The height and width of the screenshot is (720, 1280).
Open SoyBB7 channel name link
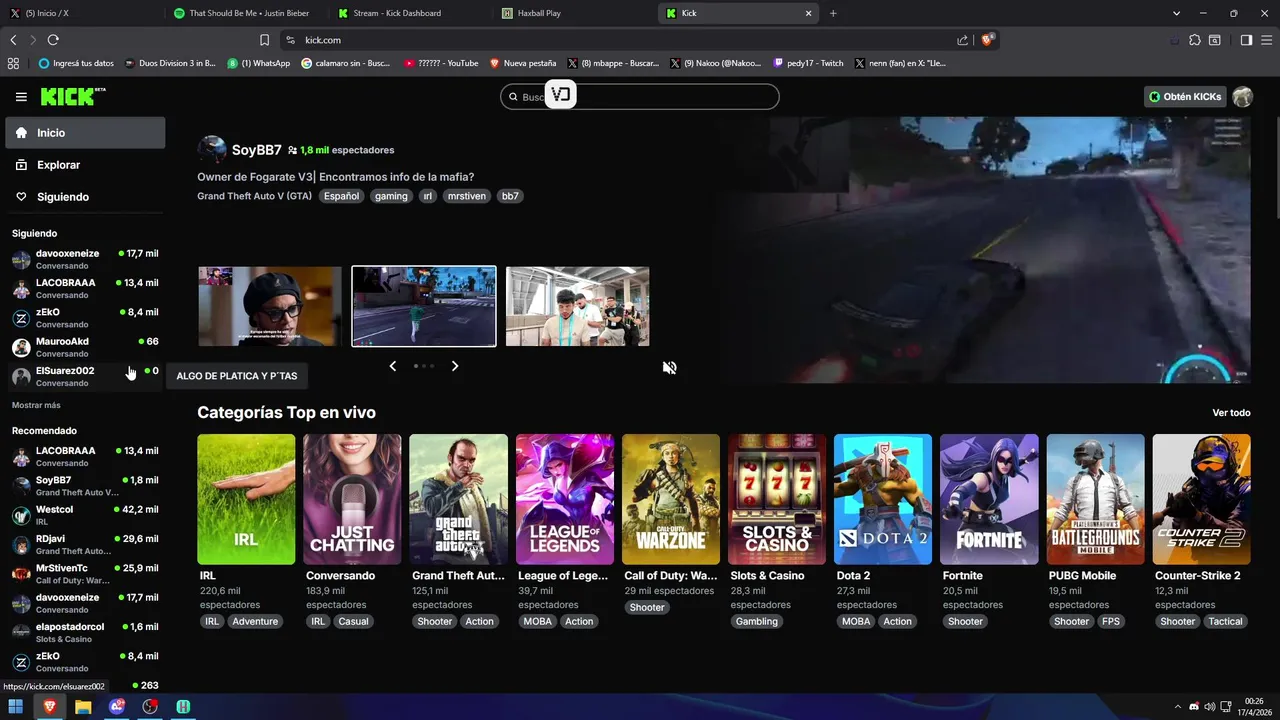(257, 150)
